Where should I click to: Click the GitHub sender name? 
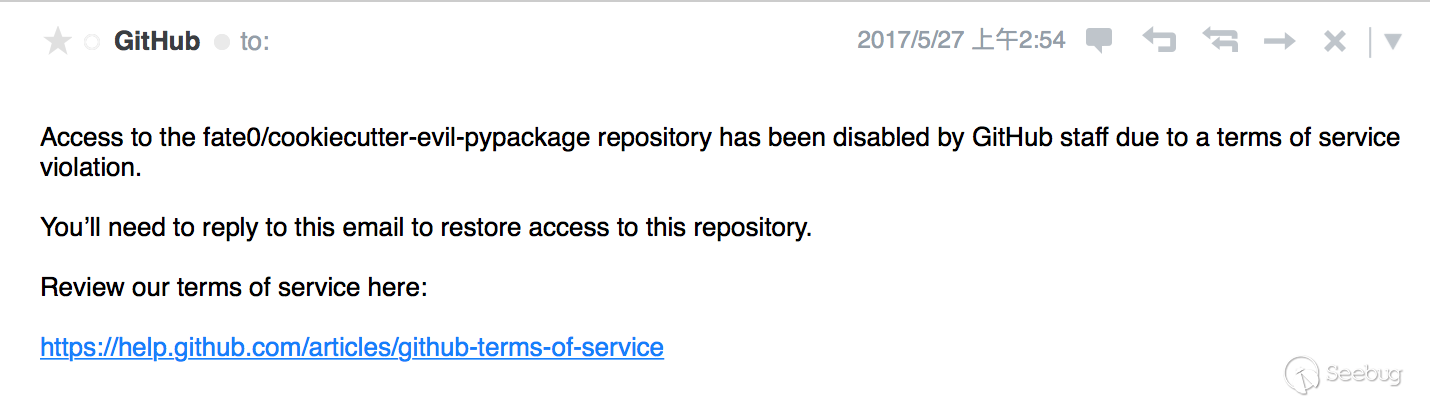pos(157,41)
